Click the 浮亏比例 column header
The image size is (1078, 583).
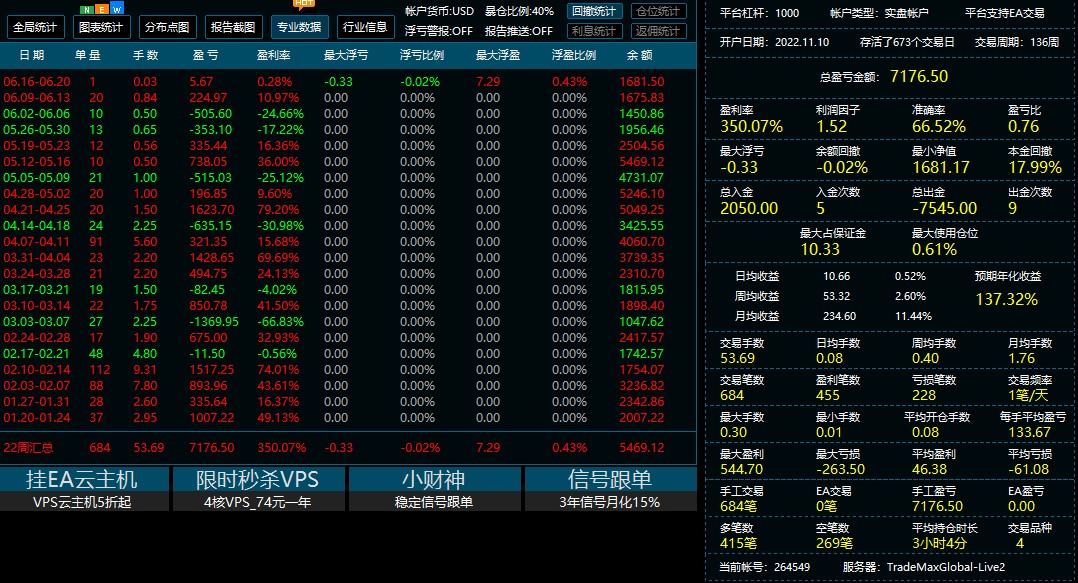(x=422, y=55)
